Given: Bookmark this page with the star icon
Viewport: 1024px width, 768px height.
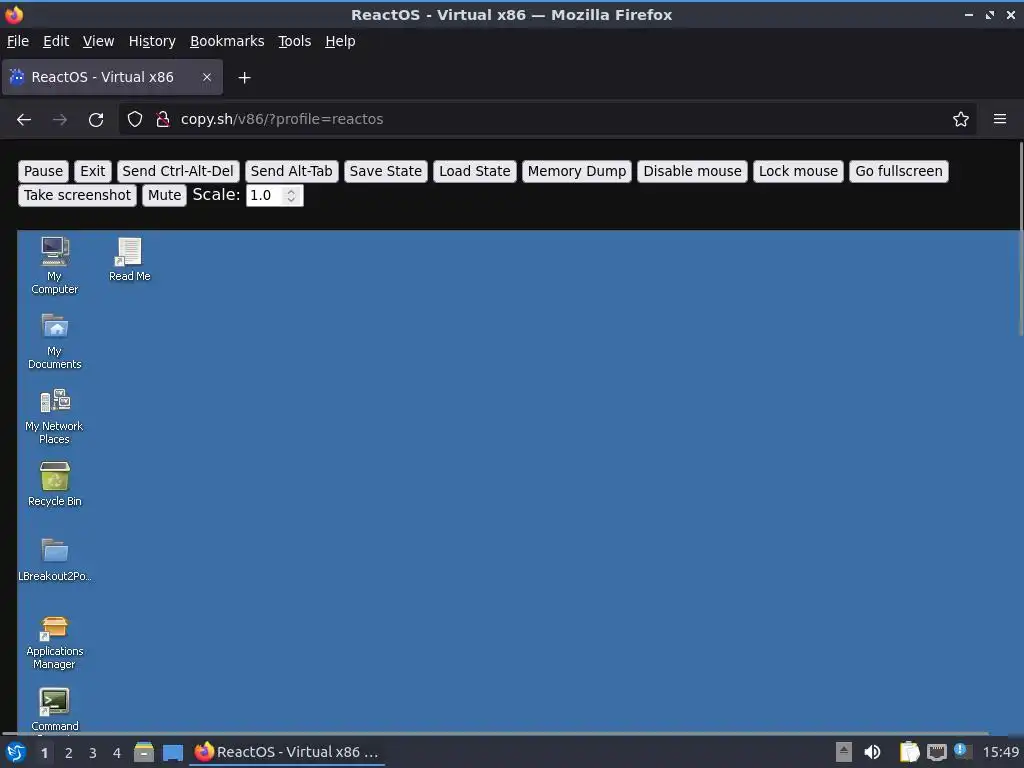Looking at the screenshot, I should tap(961, 119).
